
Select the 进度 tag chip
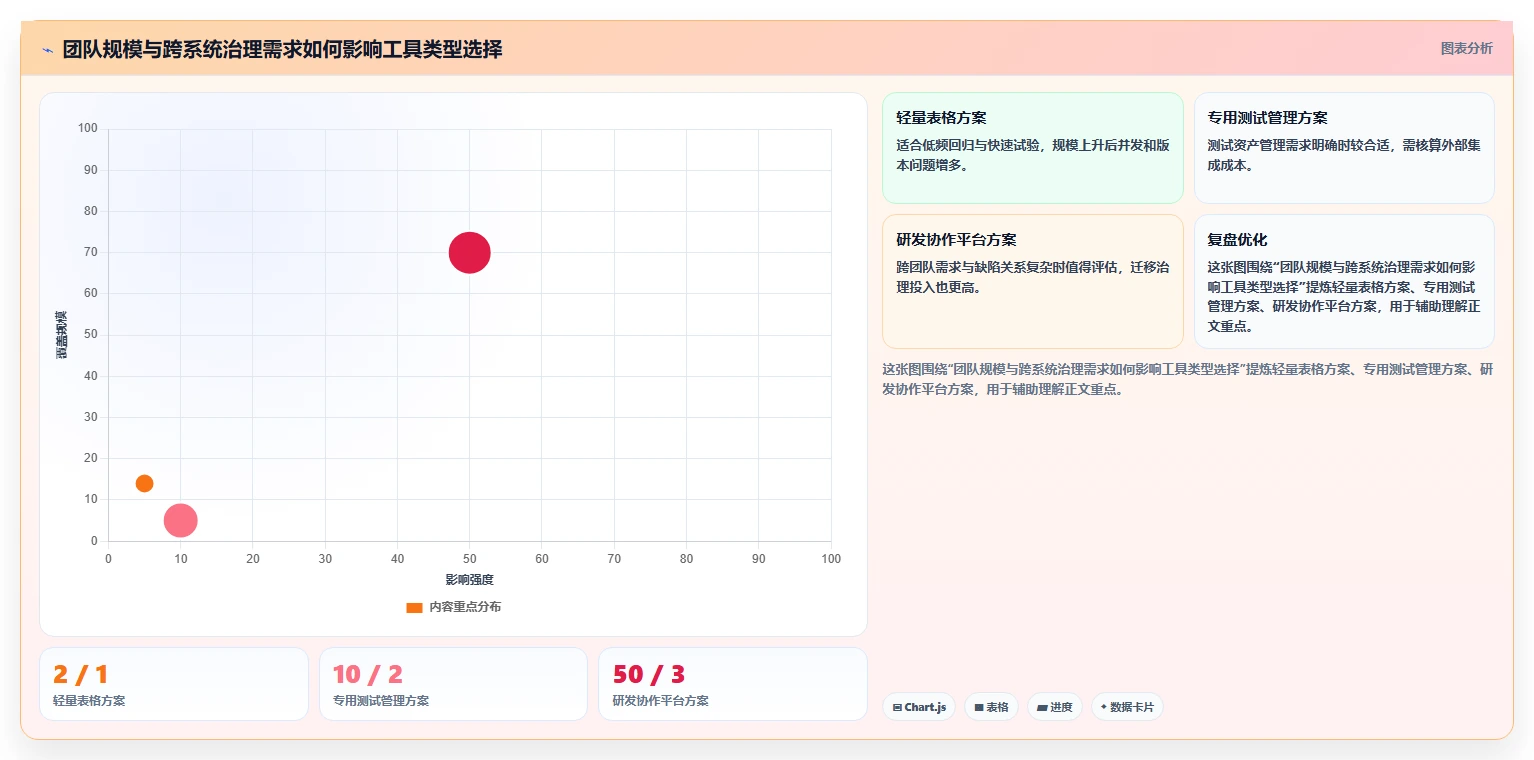(1055, 707)
